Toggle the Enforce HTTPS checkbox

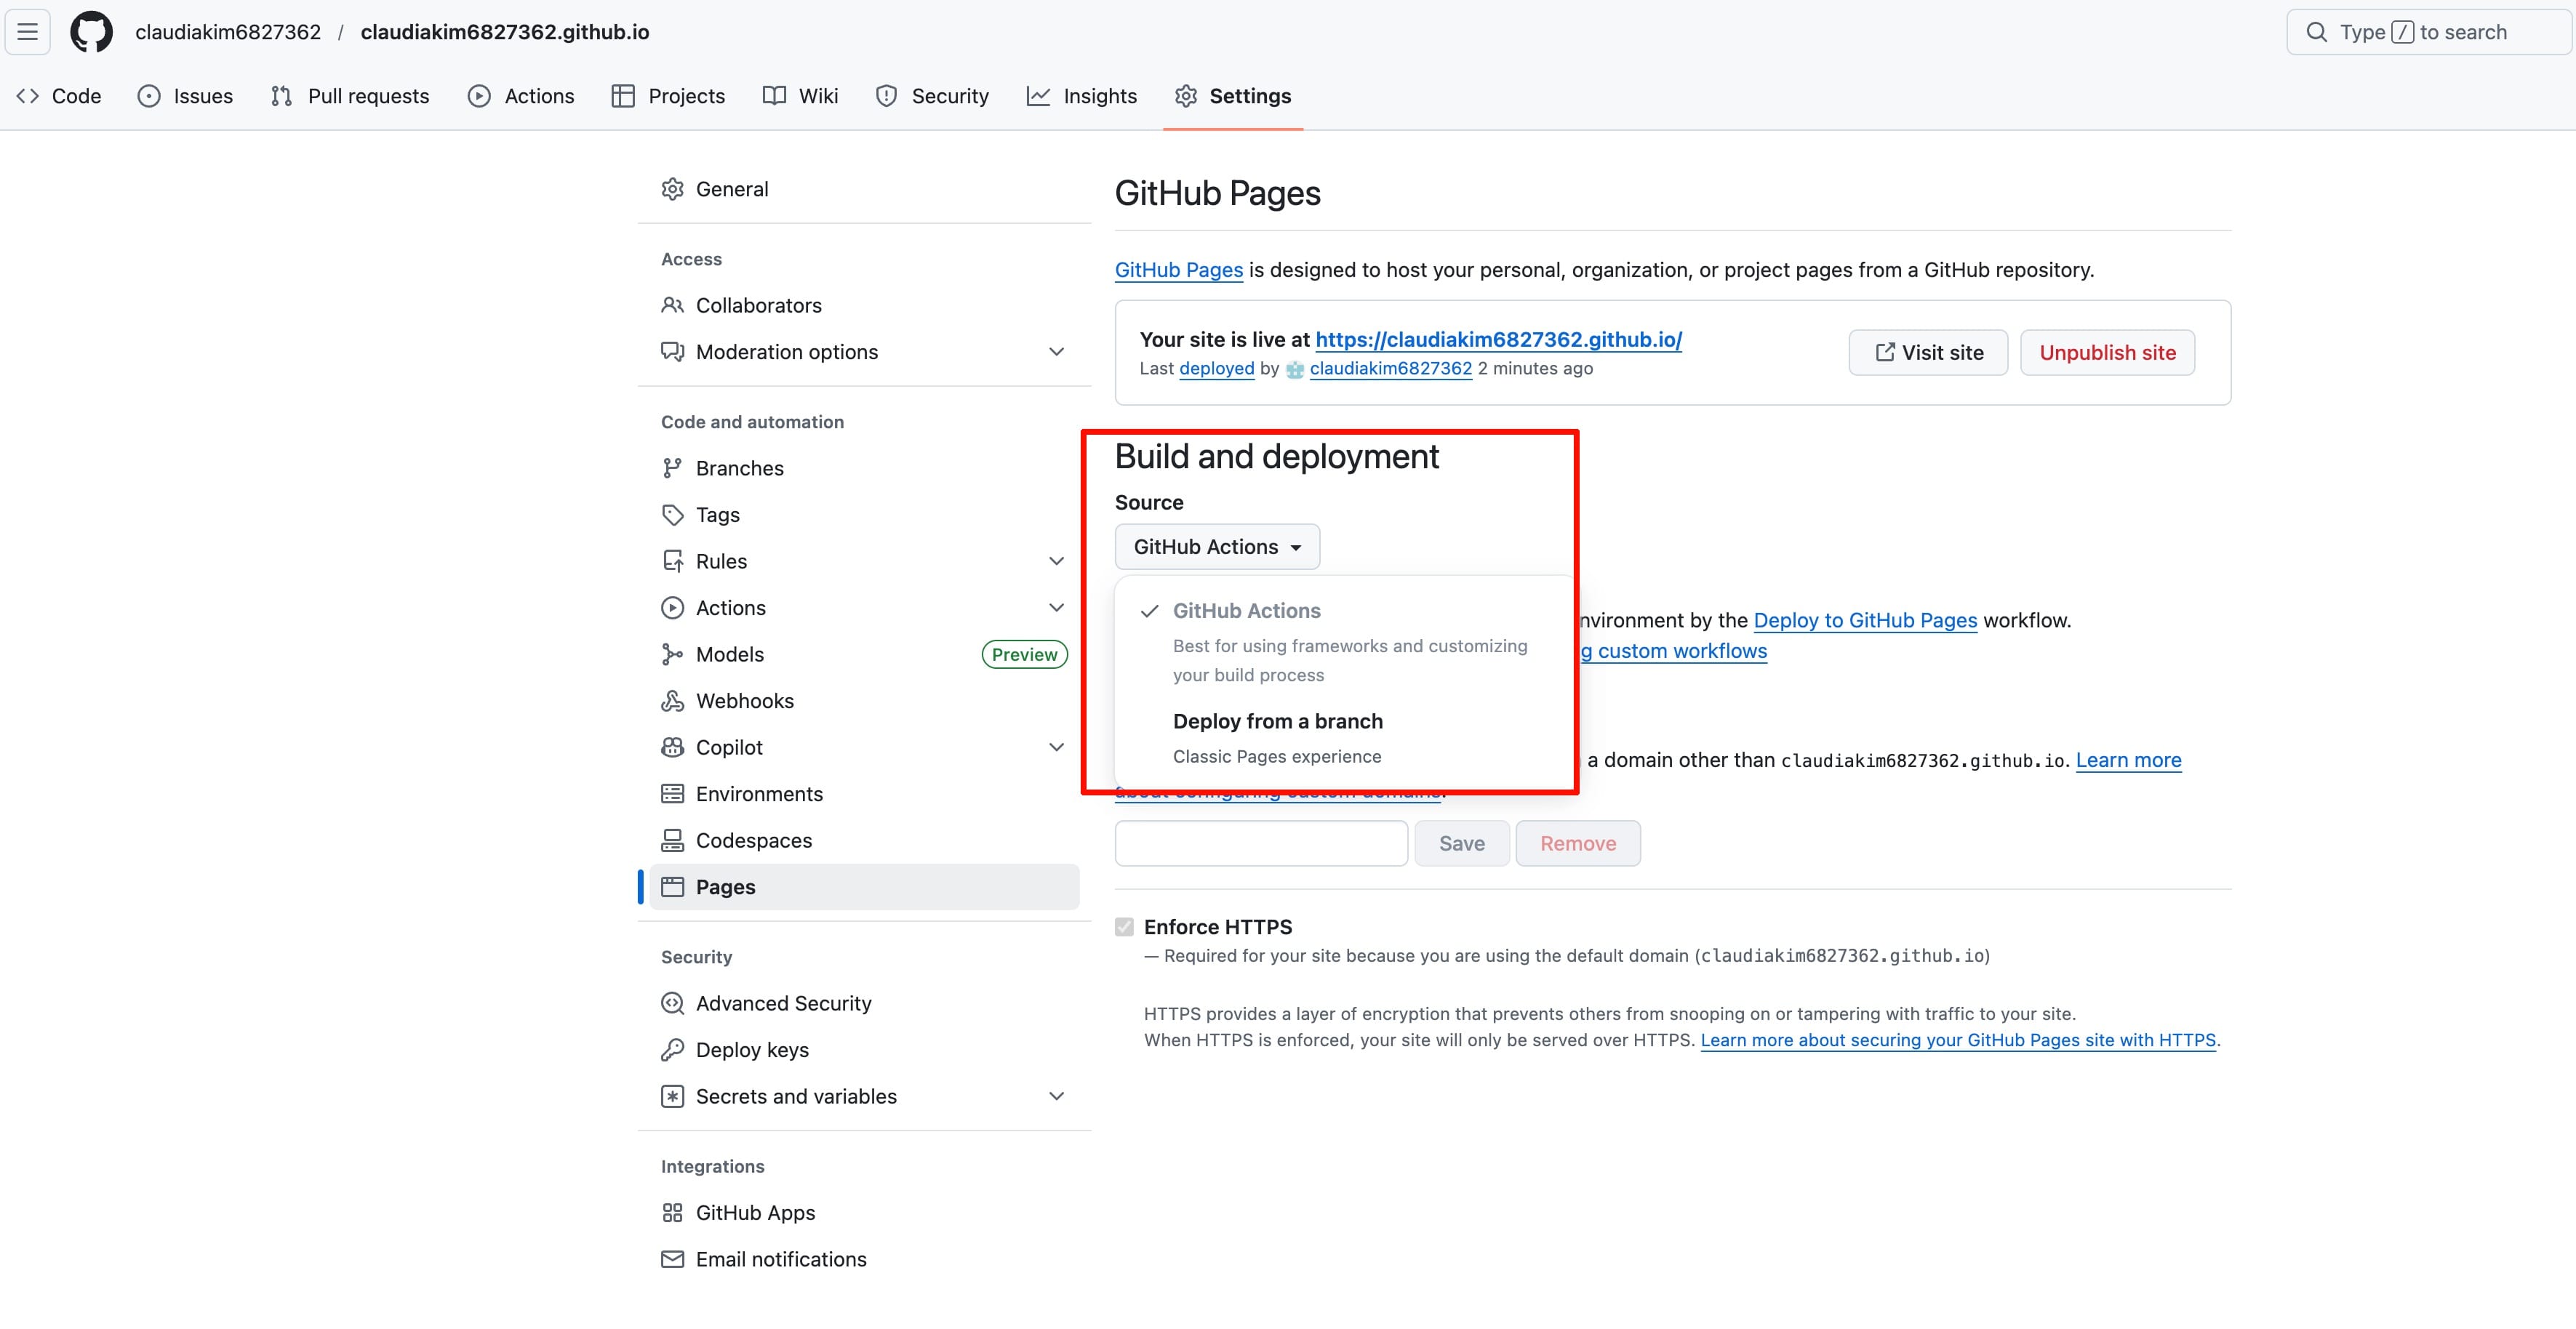coord(1125,927)
